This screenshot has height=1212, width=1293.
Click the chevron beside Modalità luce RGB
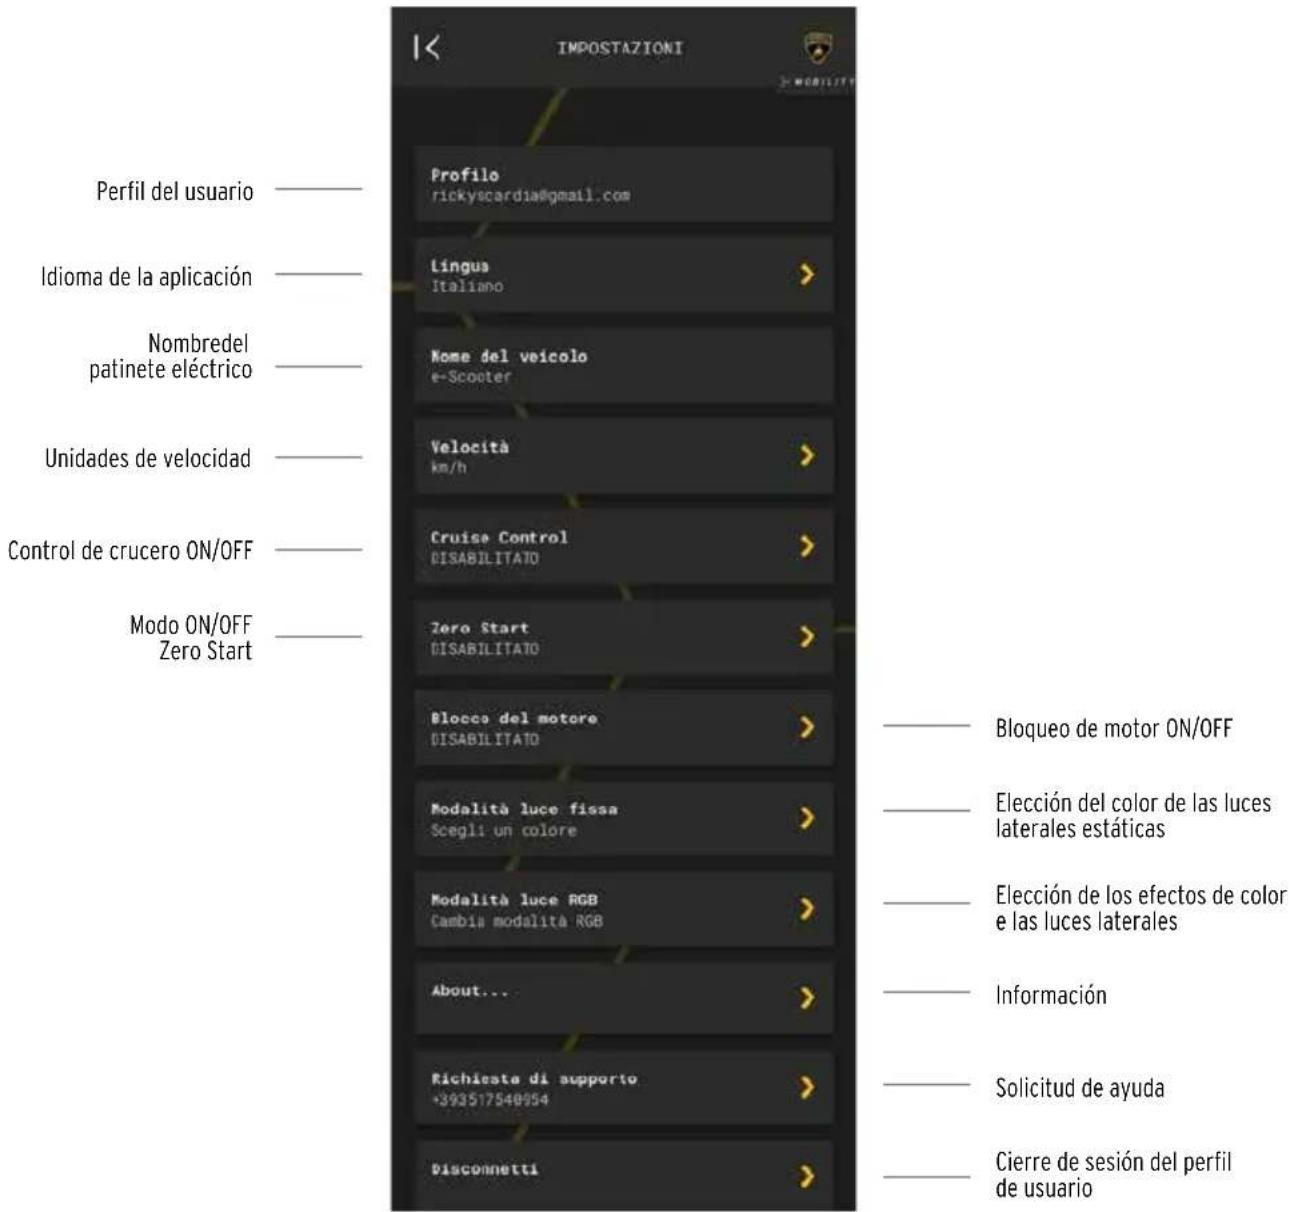tap(807, 908)
